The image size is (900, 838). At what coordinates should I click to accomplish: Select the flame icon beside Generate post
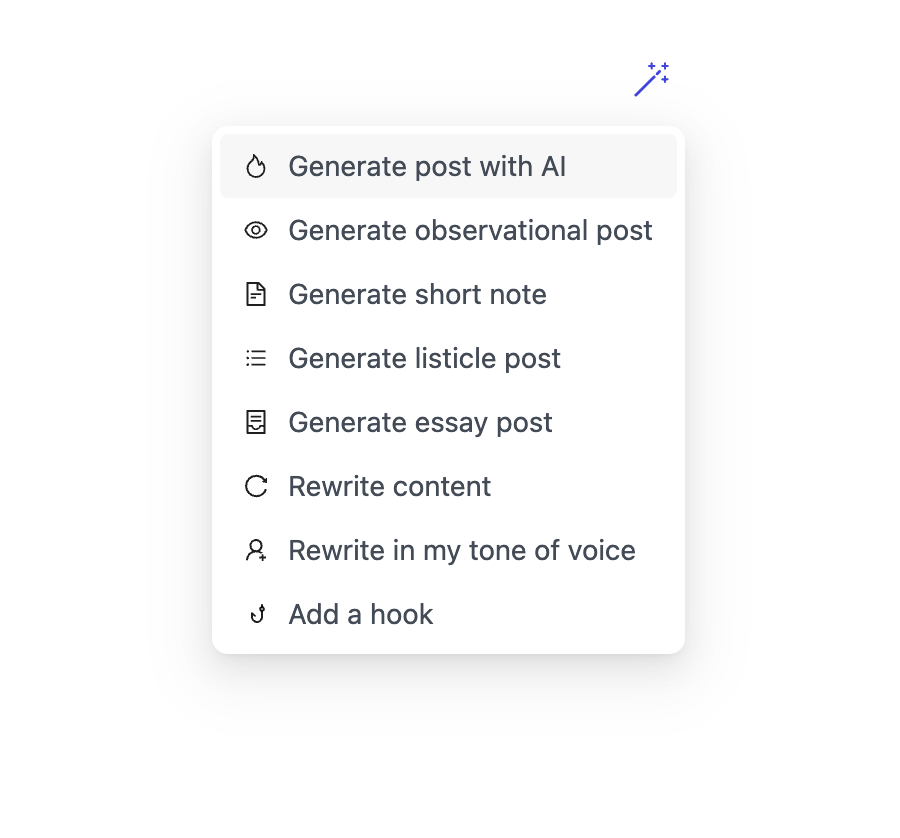point(256,166)
